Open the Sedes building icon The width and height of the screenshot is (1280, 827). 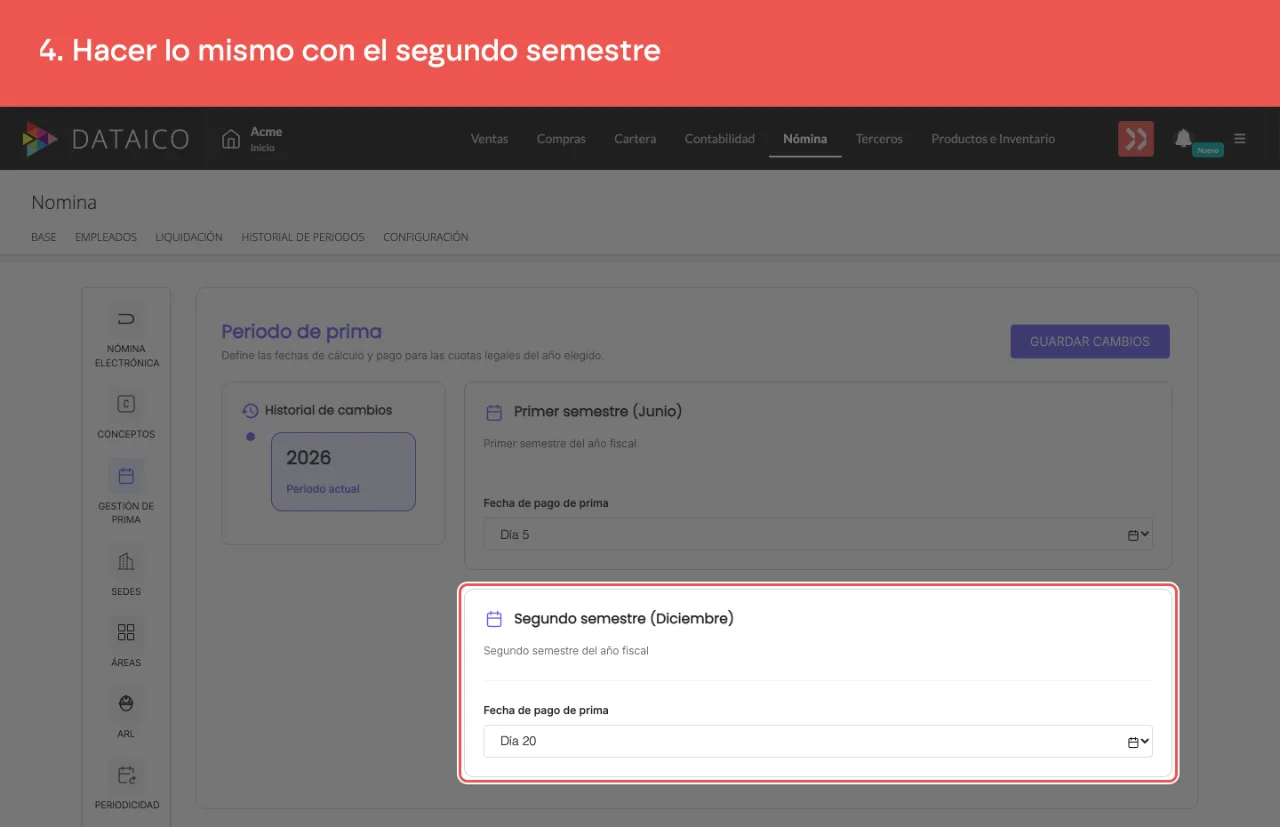click(126, 561)
